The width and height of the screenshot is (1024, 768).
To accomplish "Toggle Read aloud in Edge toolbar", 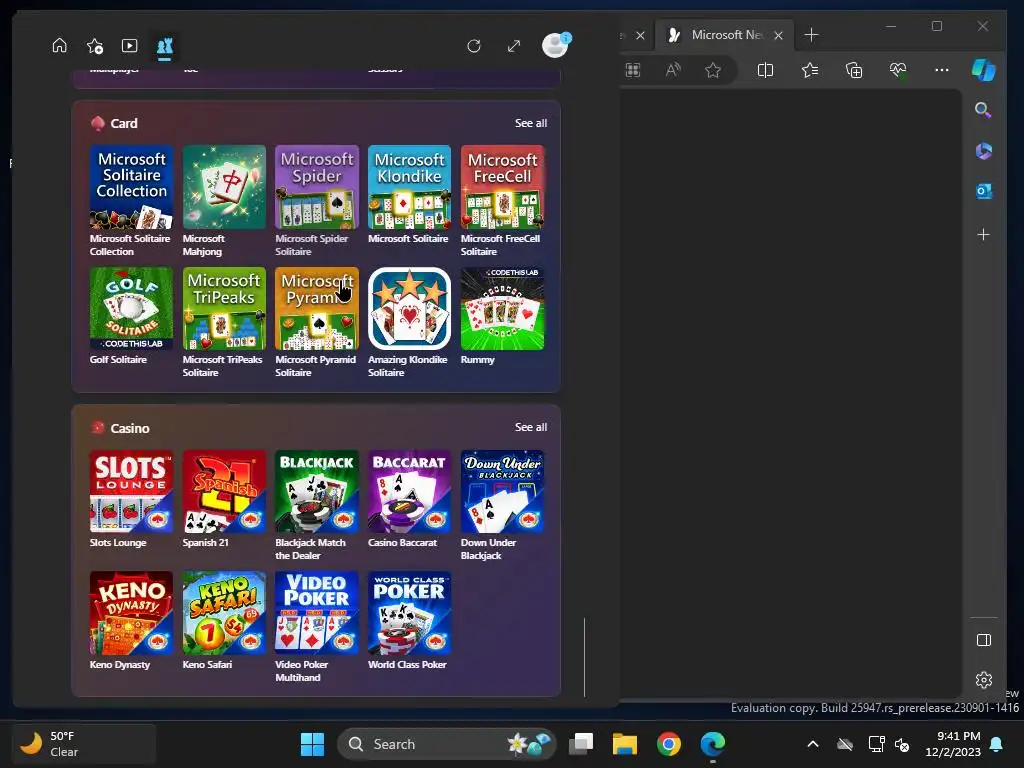I will 673,70.
